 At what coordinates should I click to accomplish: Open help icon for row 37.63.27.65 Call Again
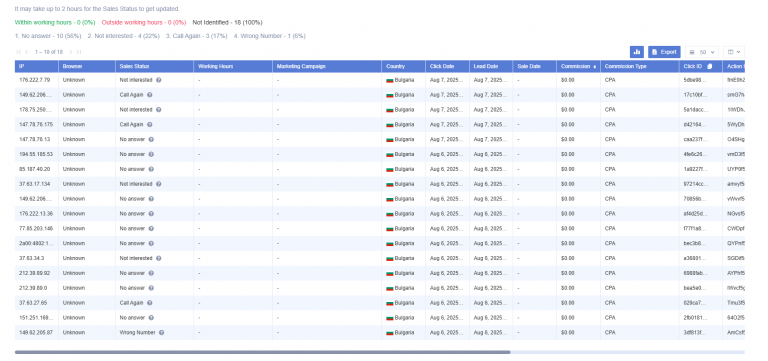150,303
